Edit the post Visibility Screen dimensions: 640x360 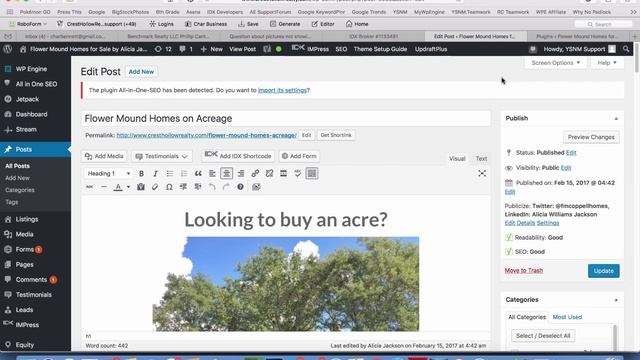click(x=566, y=168)
